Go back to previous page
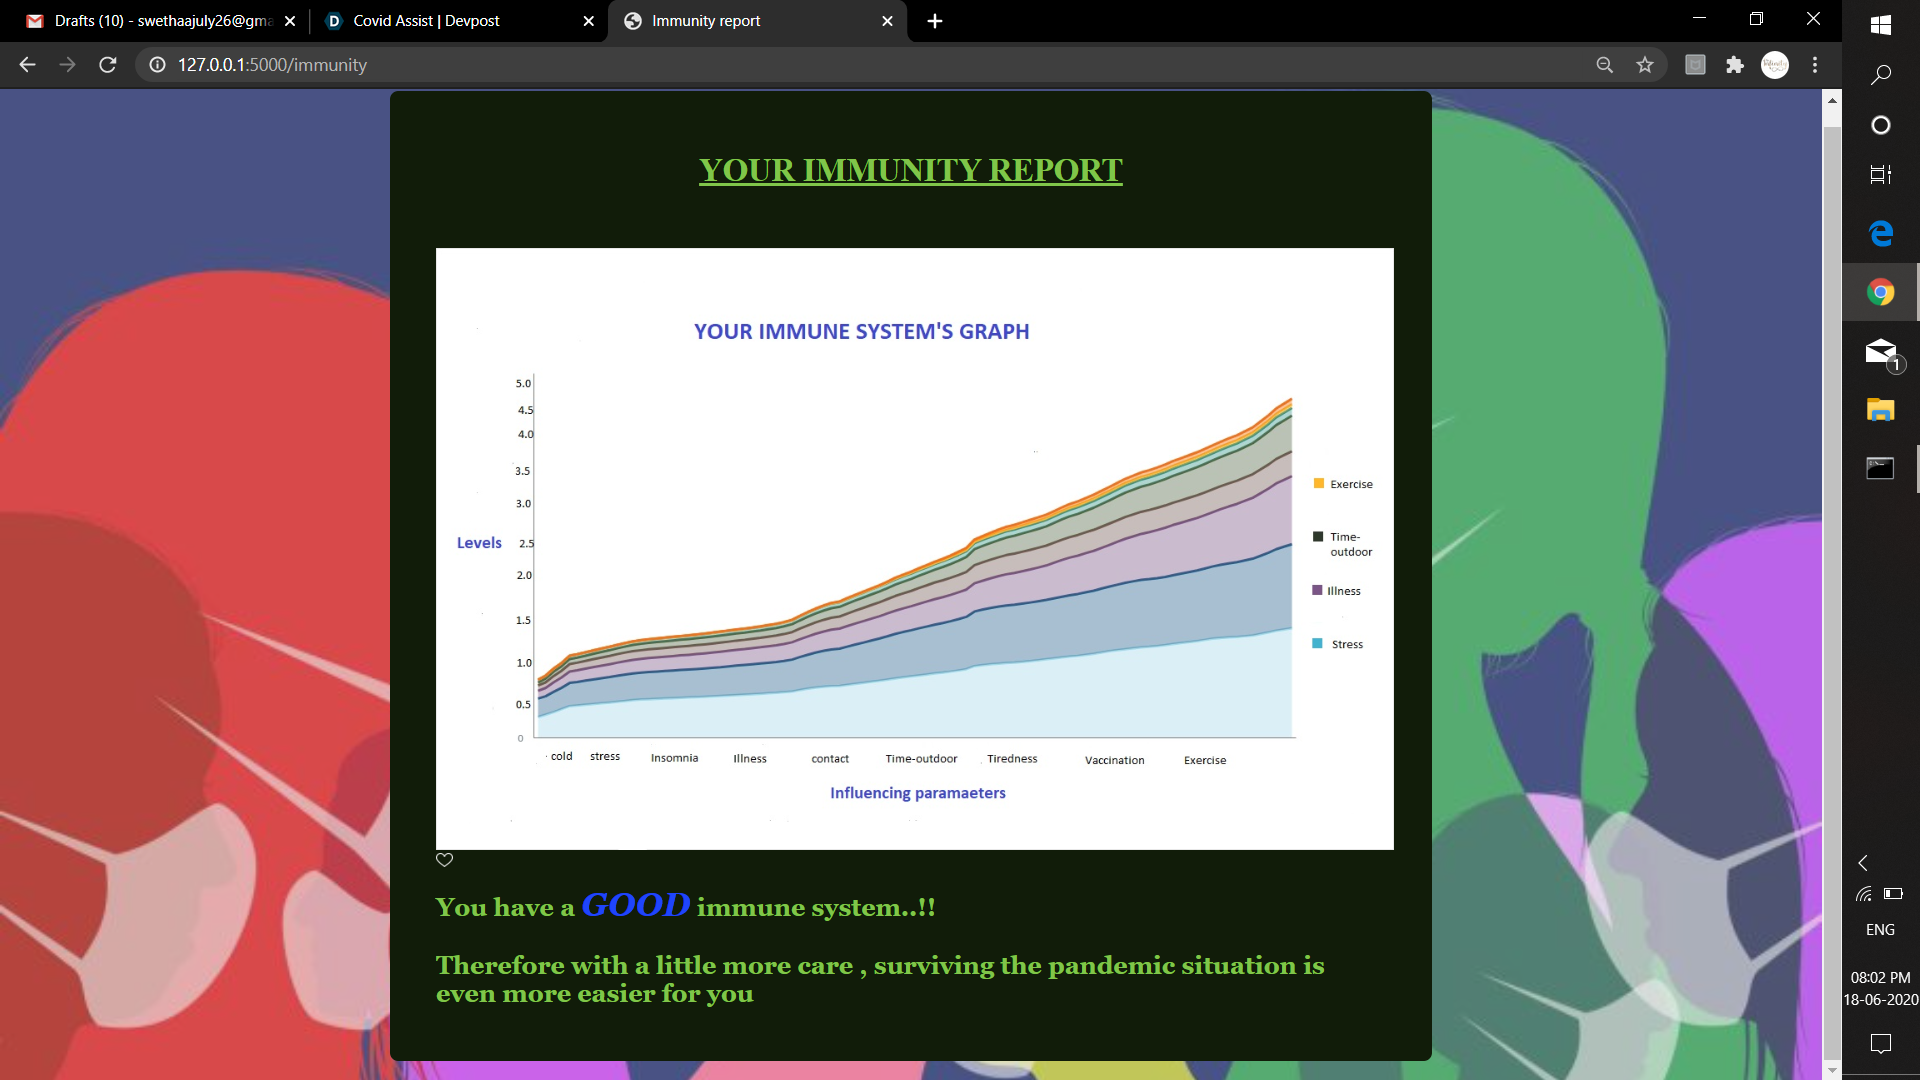The width and height of the screenshot is (1920, 1080). coord(27,65)
